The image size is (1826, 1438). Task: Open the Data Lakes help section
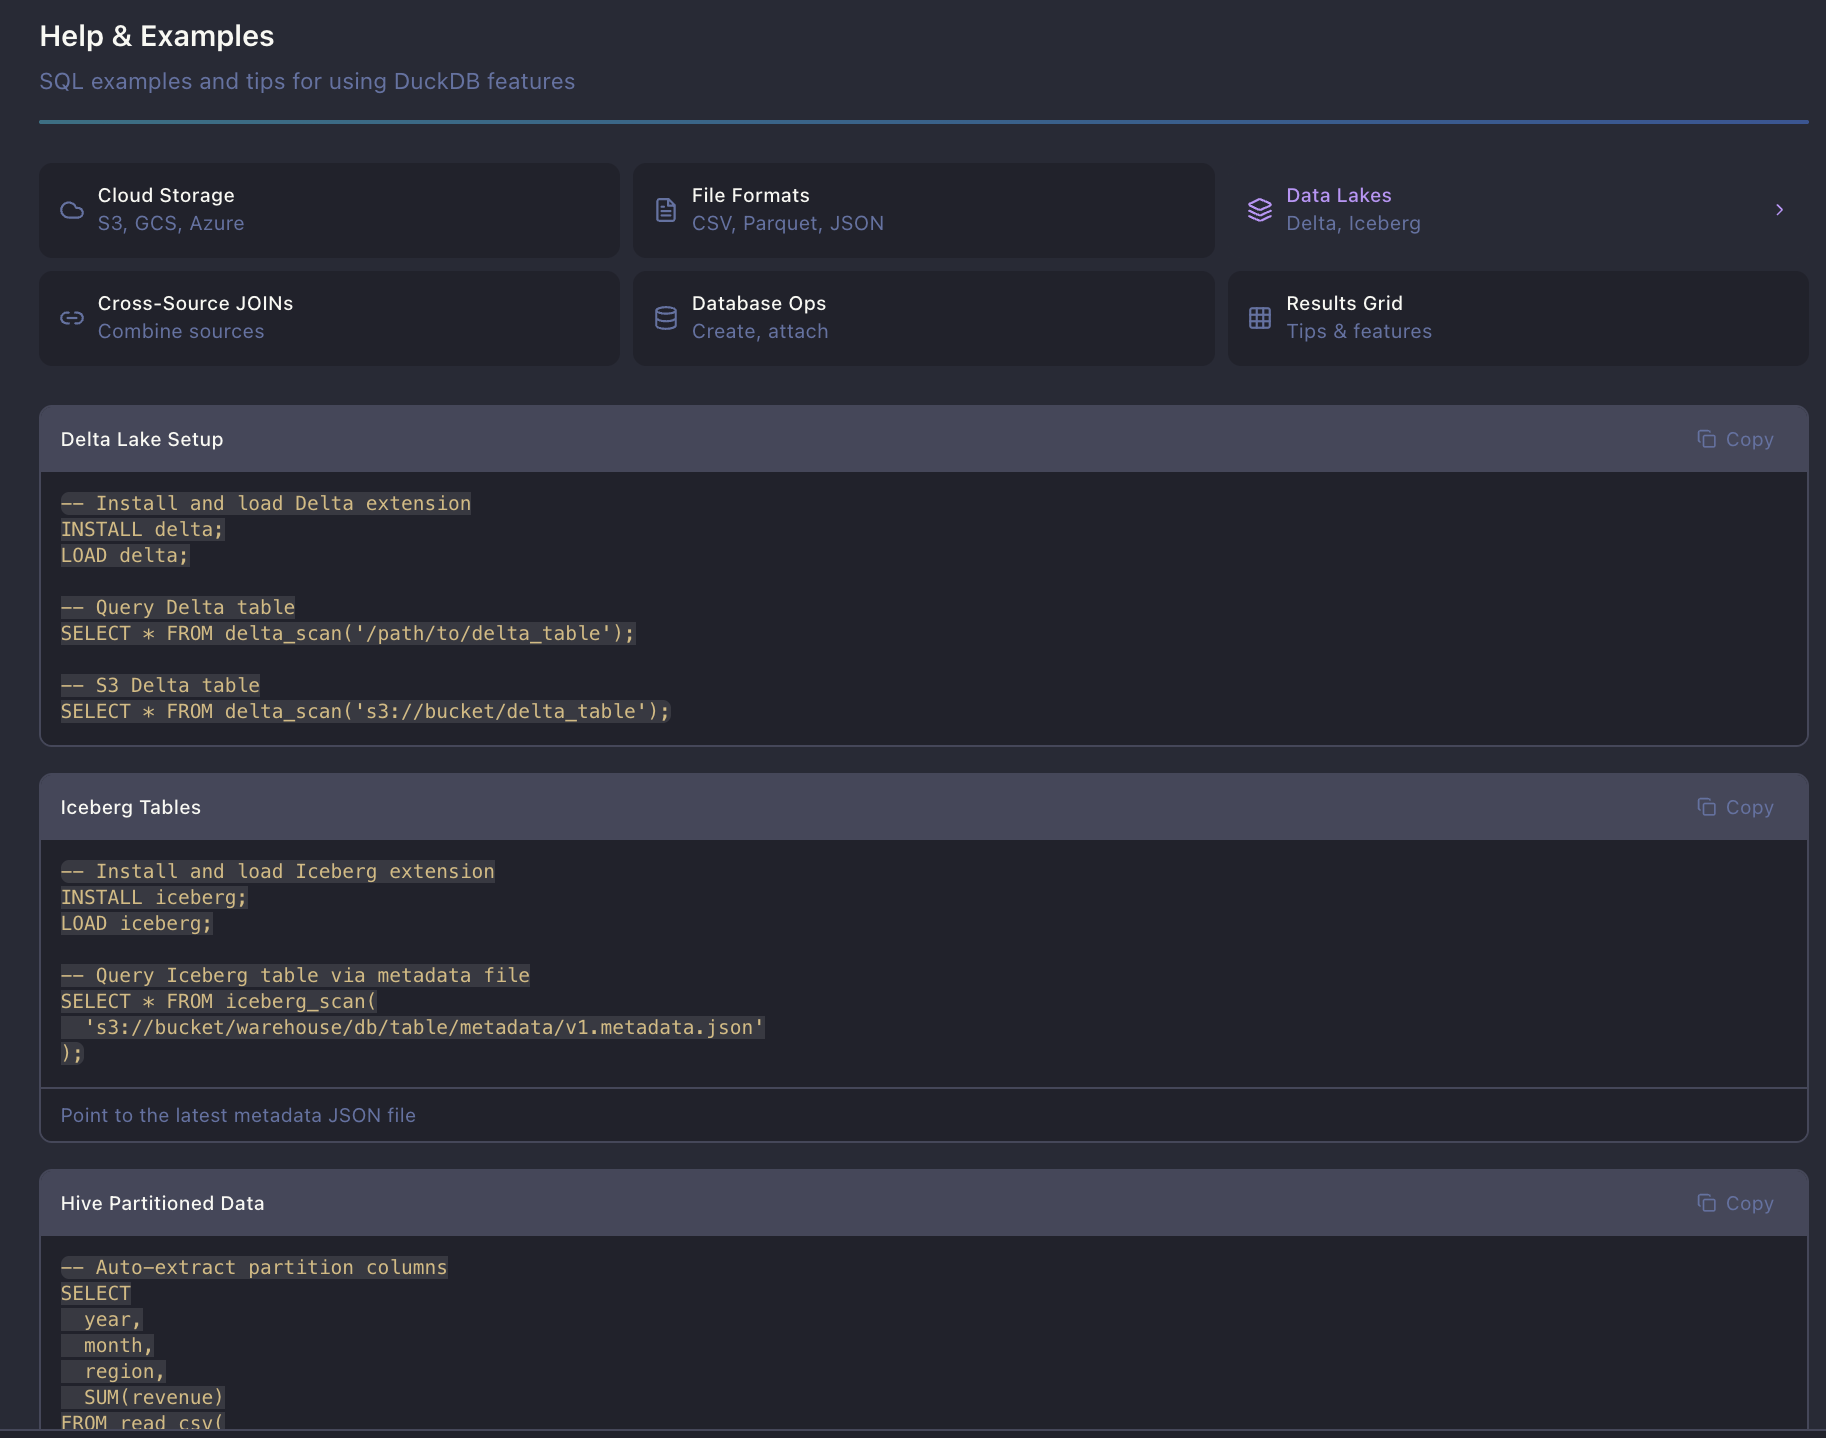tap(1450, 210)
